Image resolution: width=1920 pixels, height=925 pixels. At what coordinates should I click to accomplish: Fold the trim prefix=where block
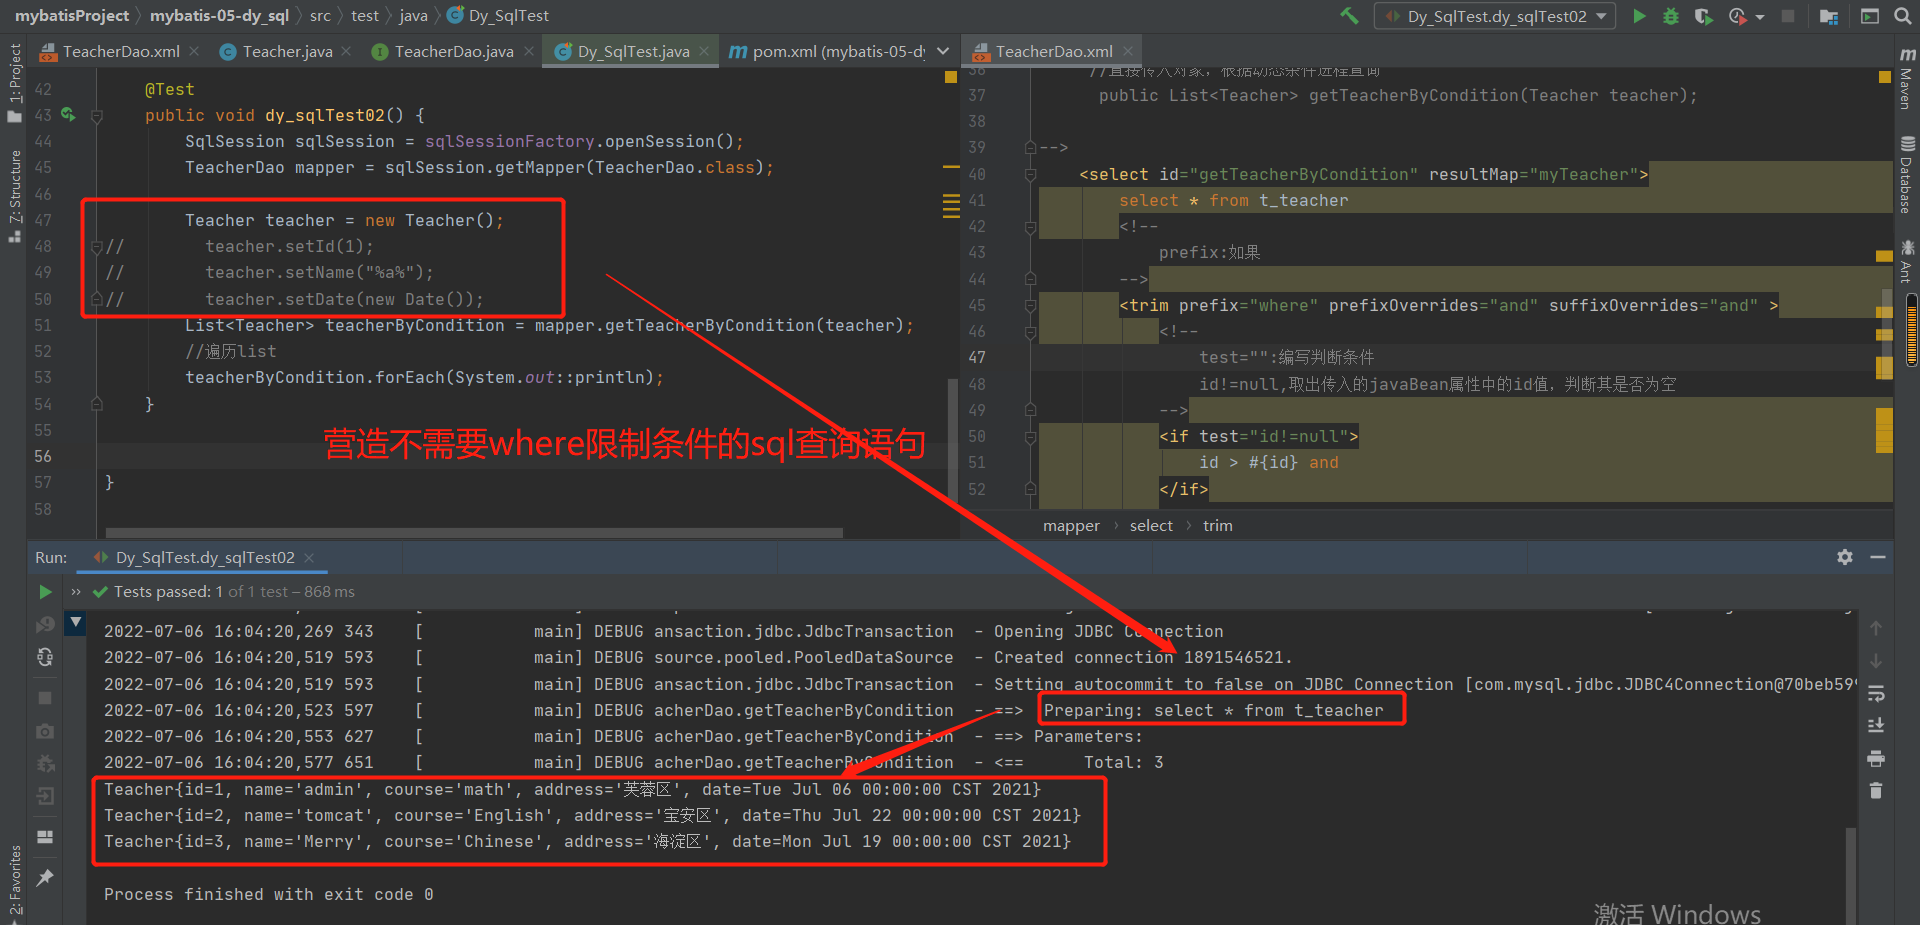coord(1030,305)
